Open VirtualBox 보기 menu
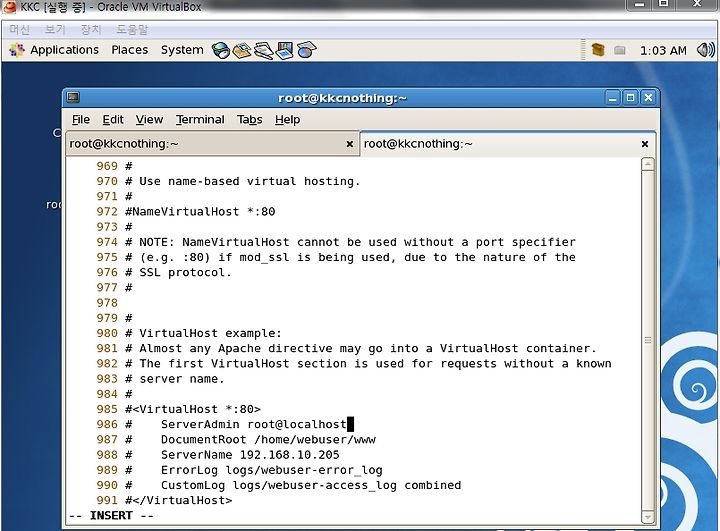The width and height of the screenshot is (720, 531). (55, 30)
